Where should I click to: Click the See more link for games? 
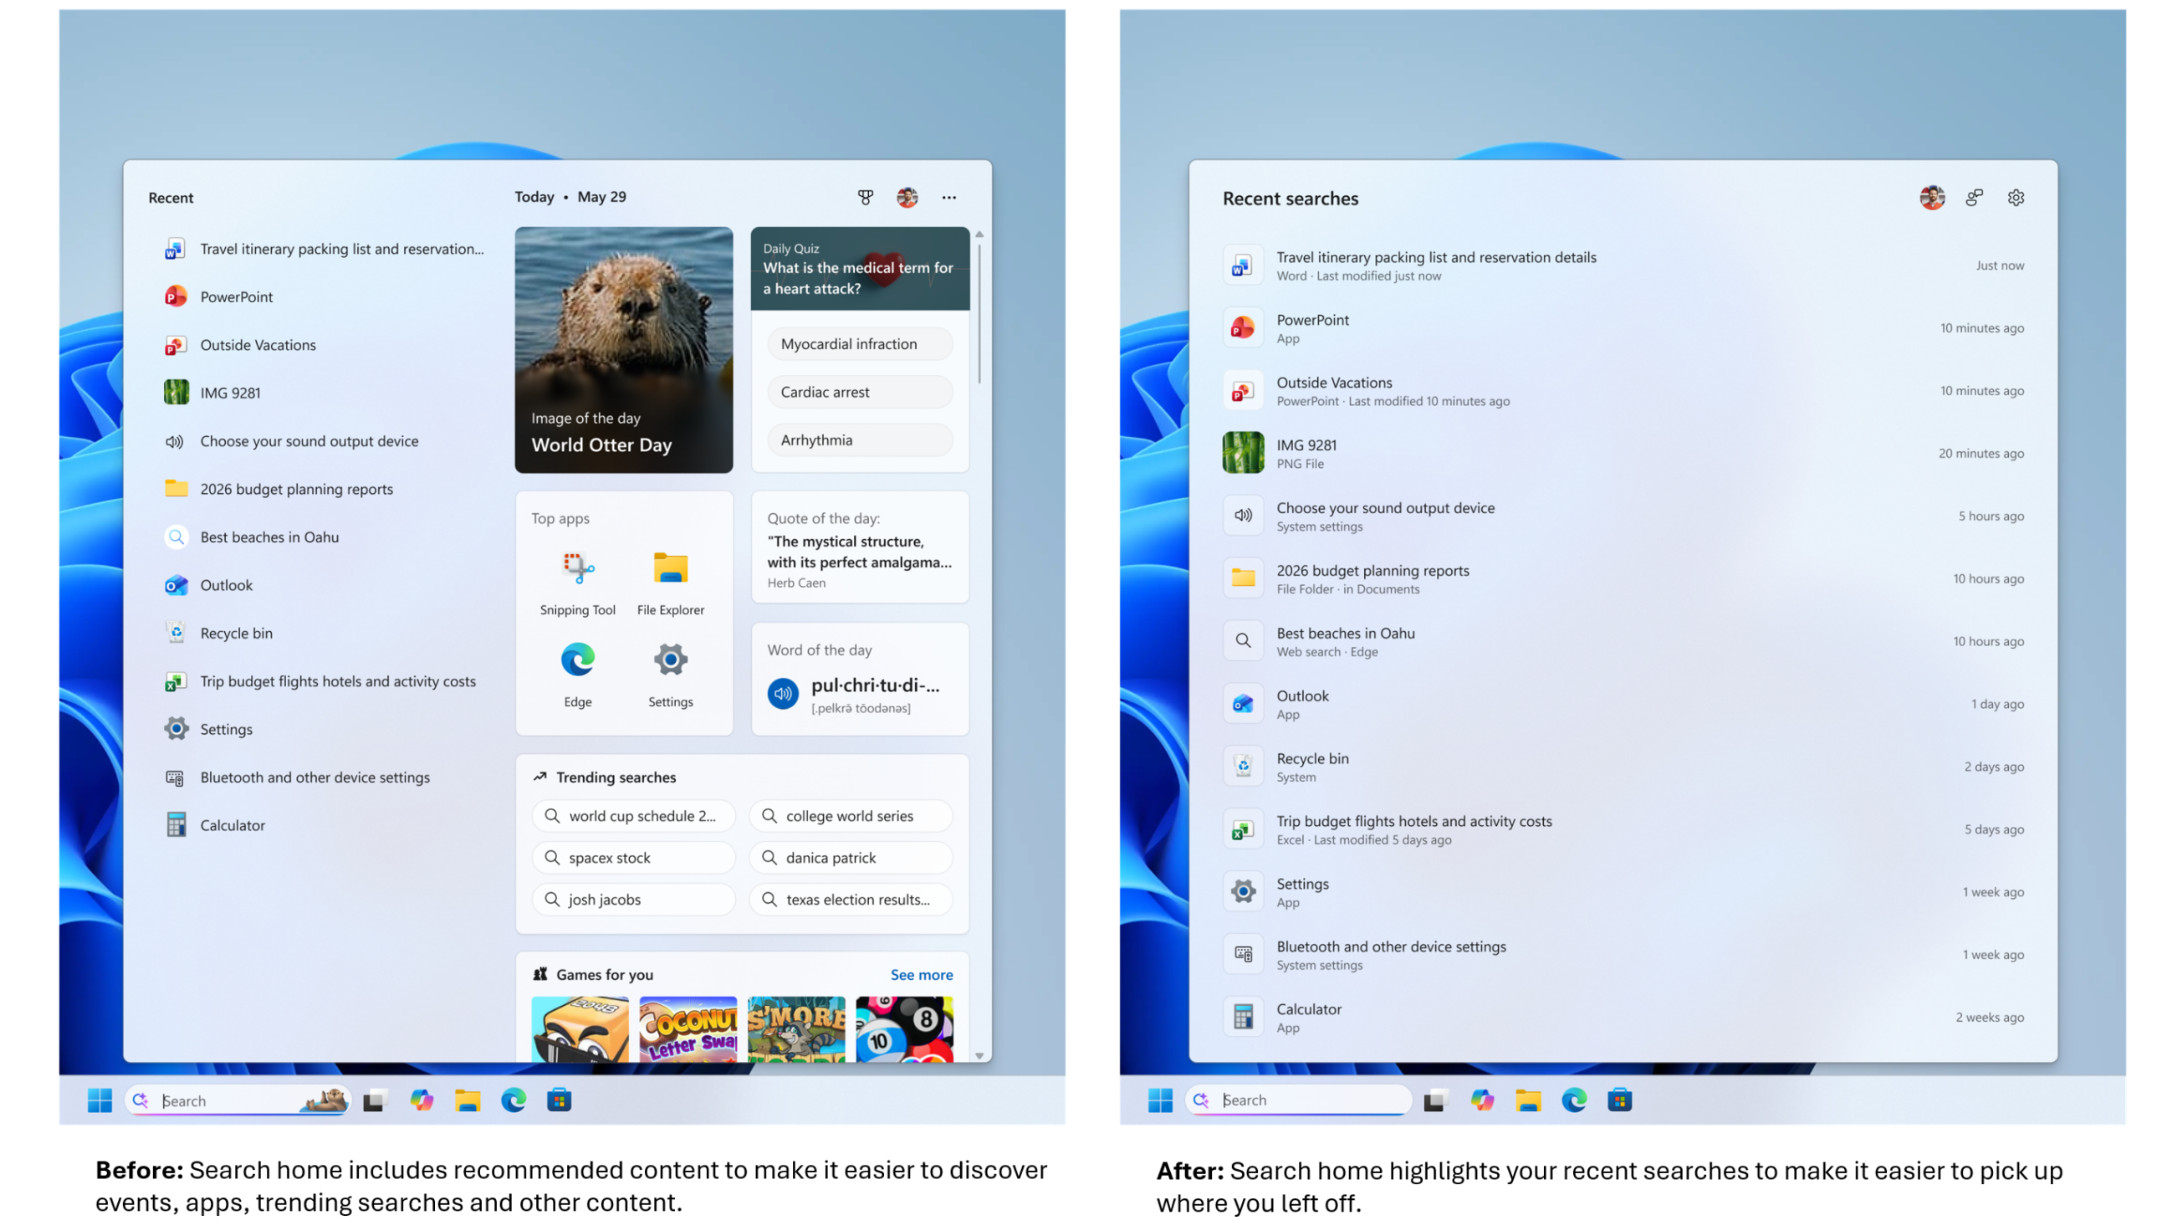921,974
